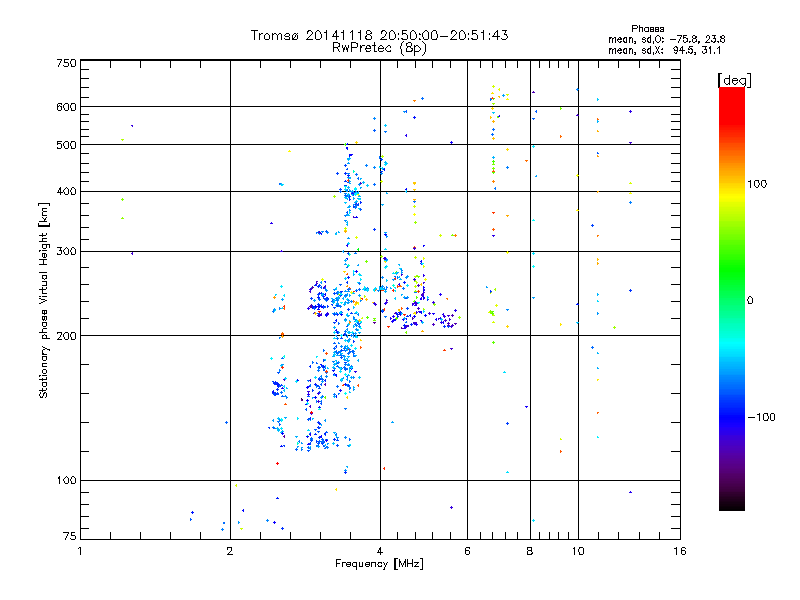Click the "mean, sd,O: -75.8, 23.8" line

coord(666,39)
